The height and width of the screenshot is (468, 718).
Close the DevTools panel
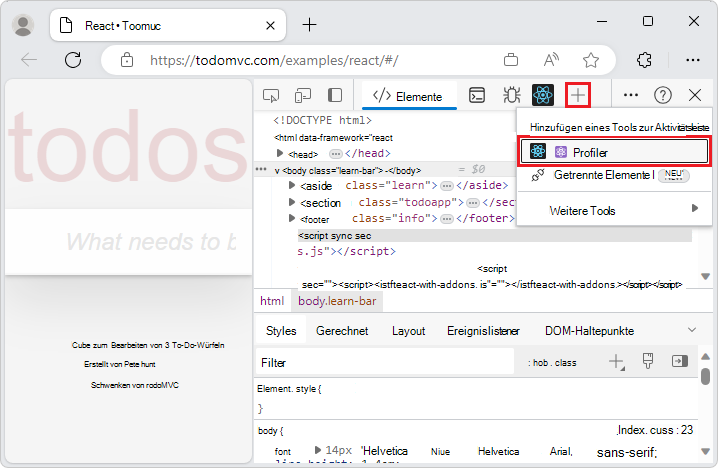point(695,95)
